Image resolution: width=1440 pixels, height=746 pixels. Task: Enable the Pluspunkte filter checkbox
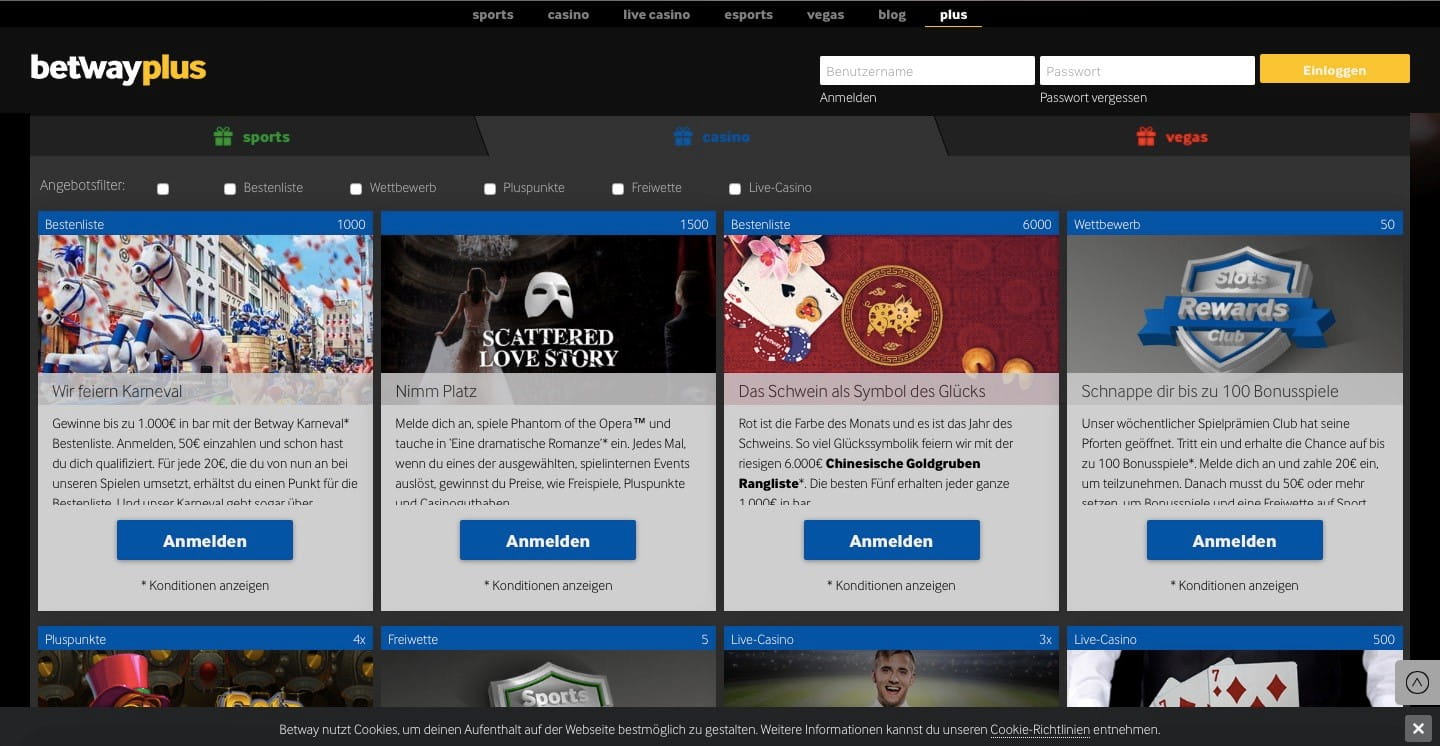(x=490, y=189)
